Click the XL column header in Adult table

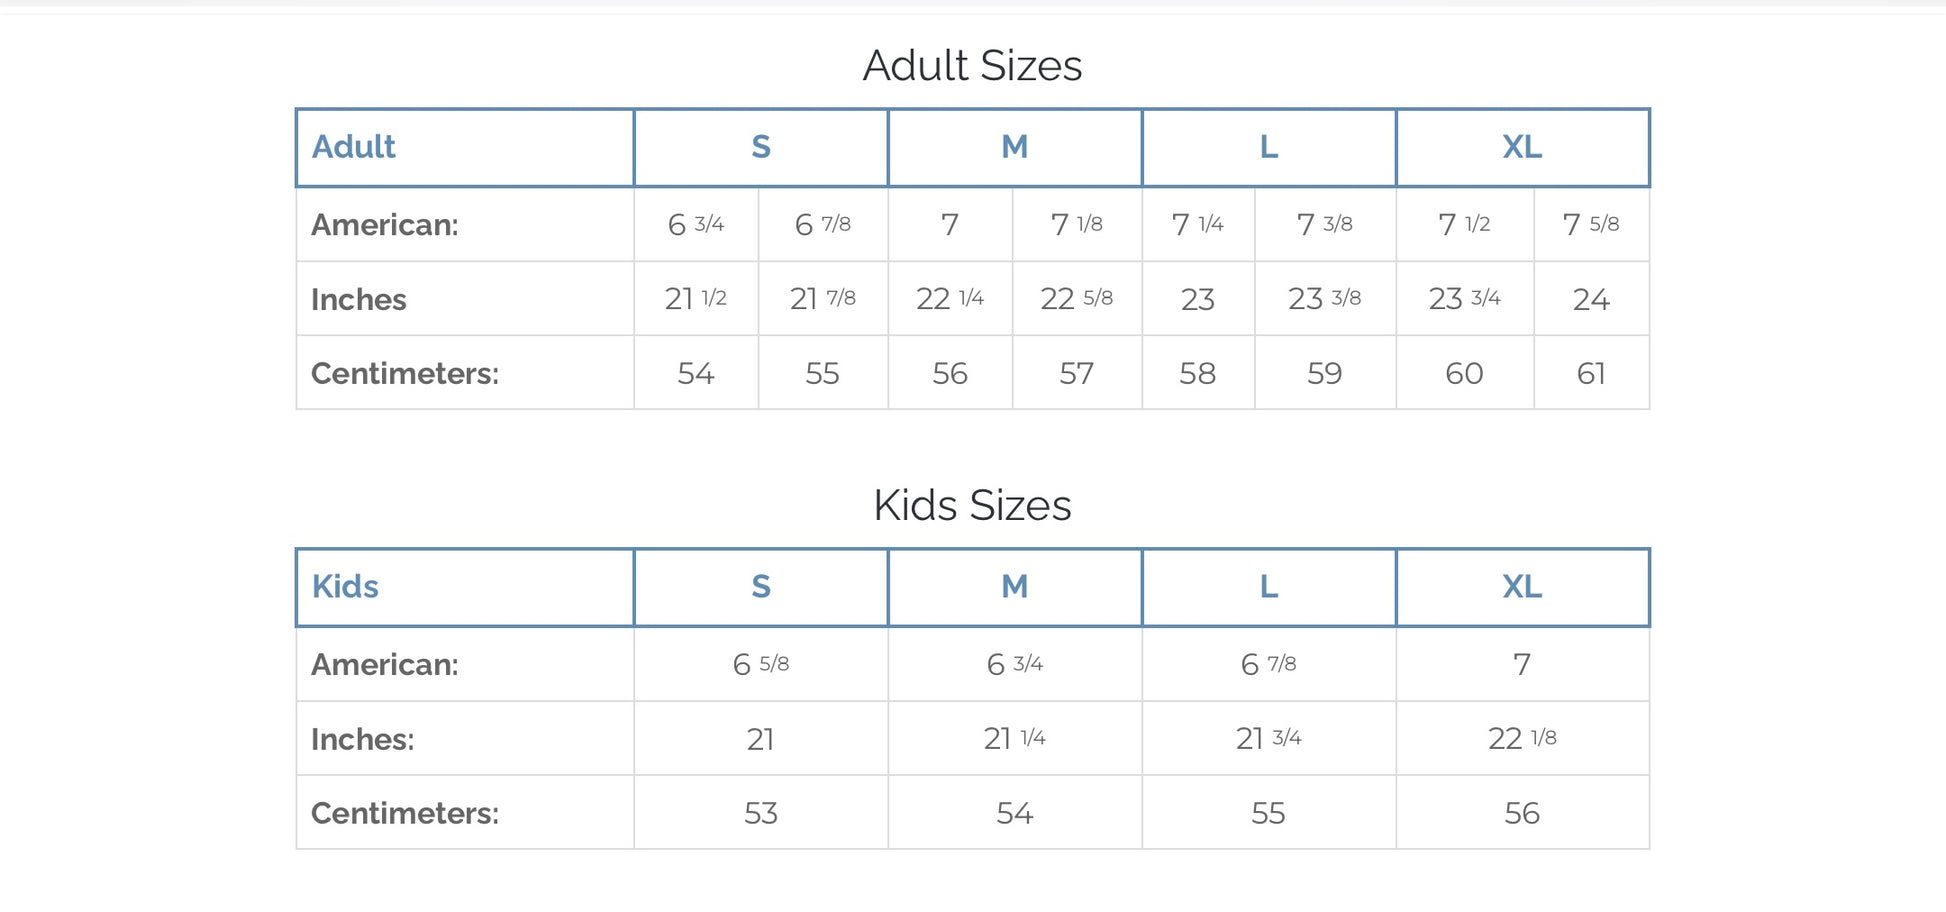(1522, 147)
